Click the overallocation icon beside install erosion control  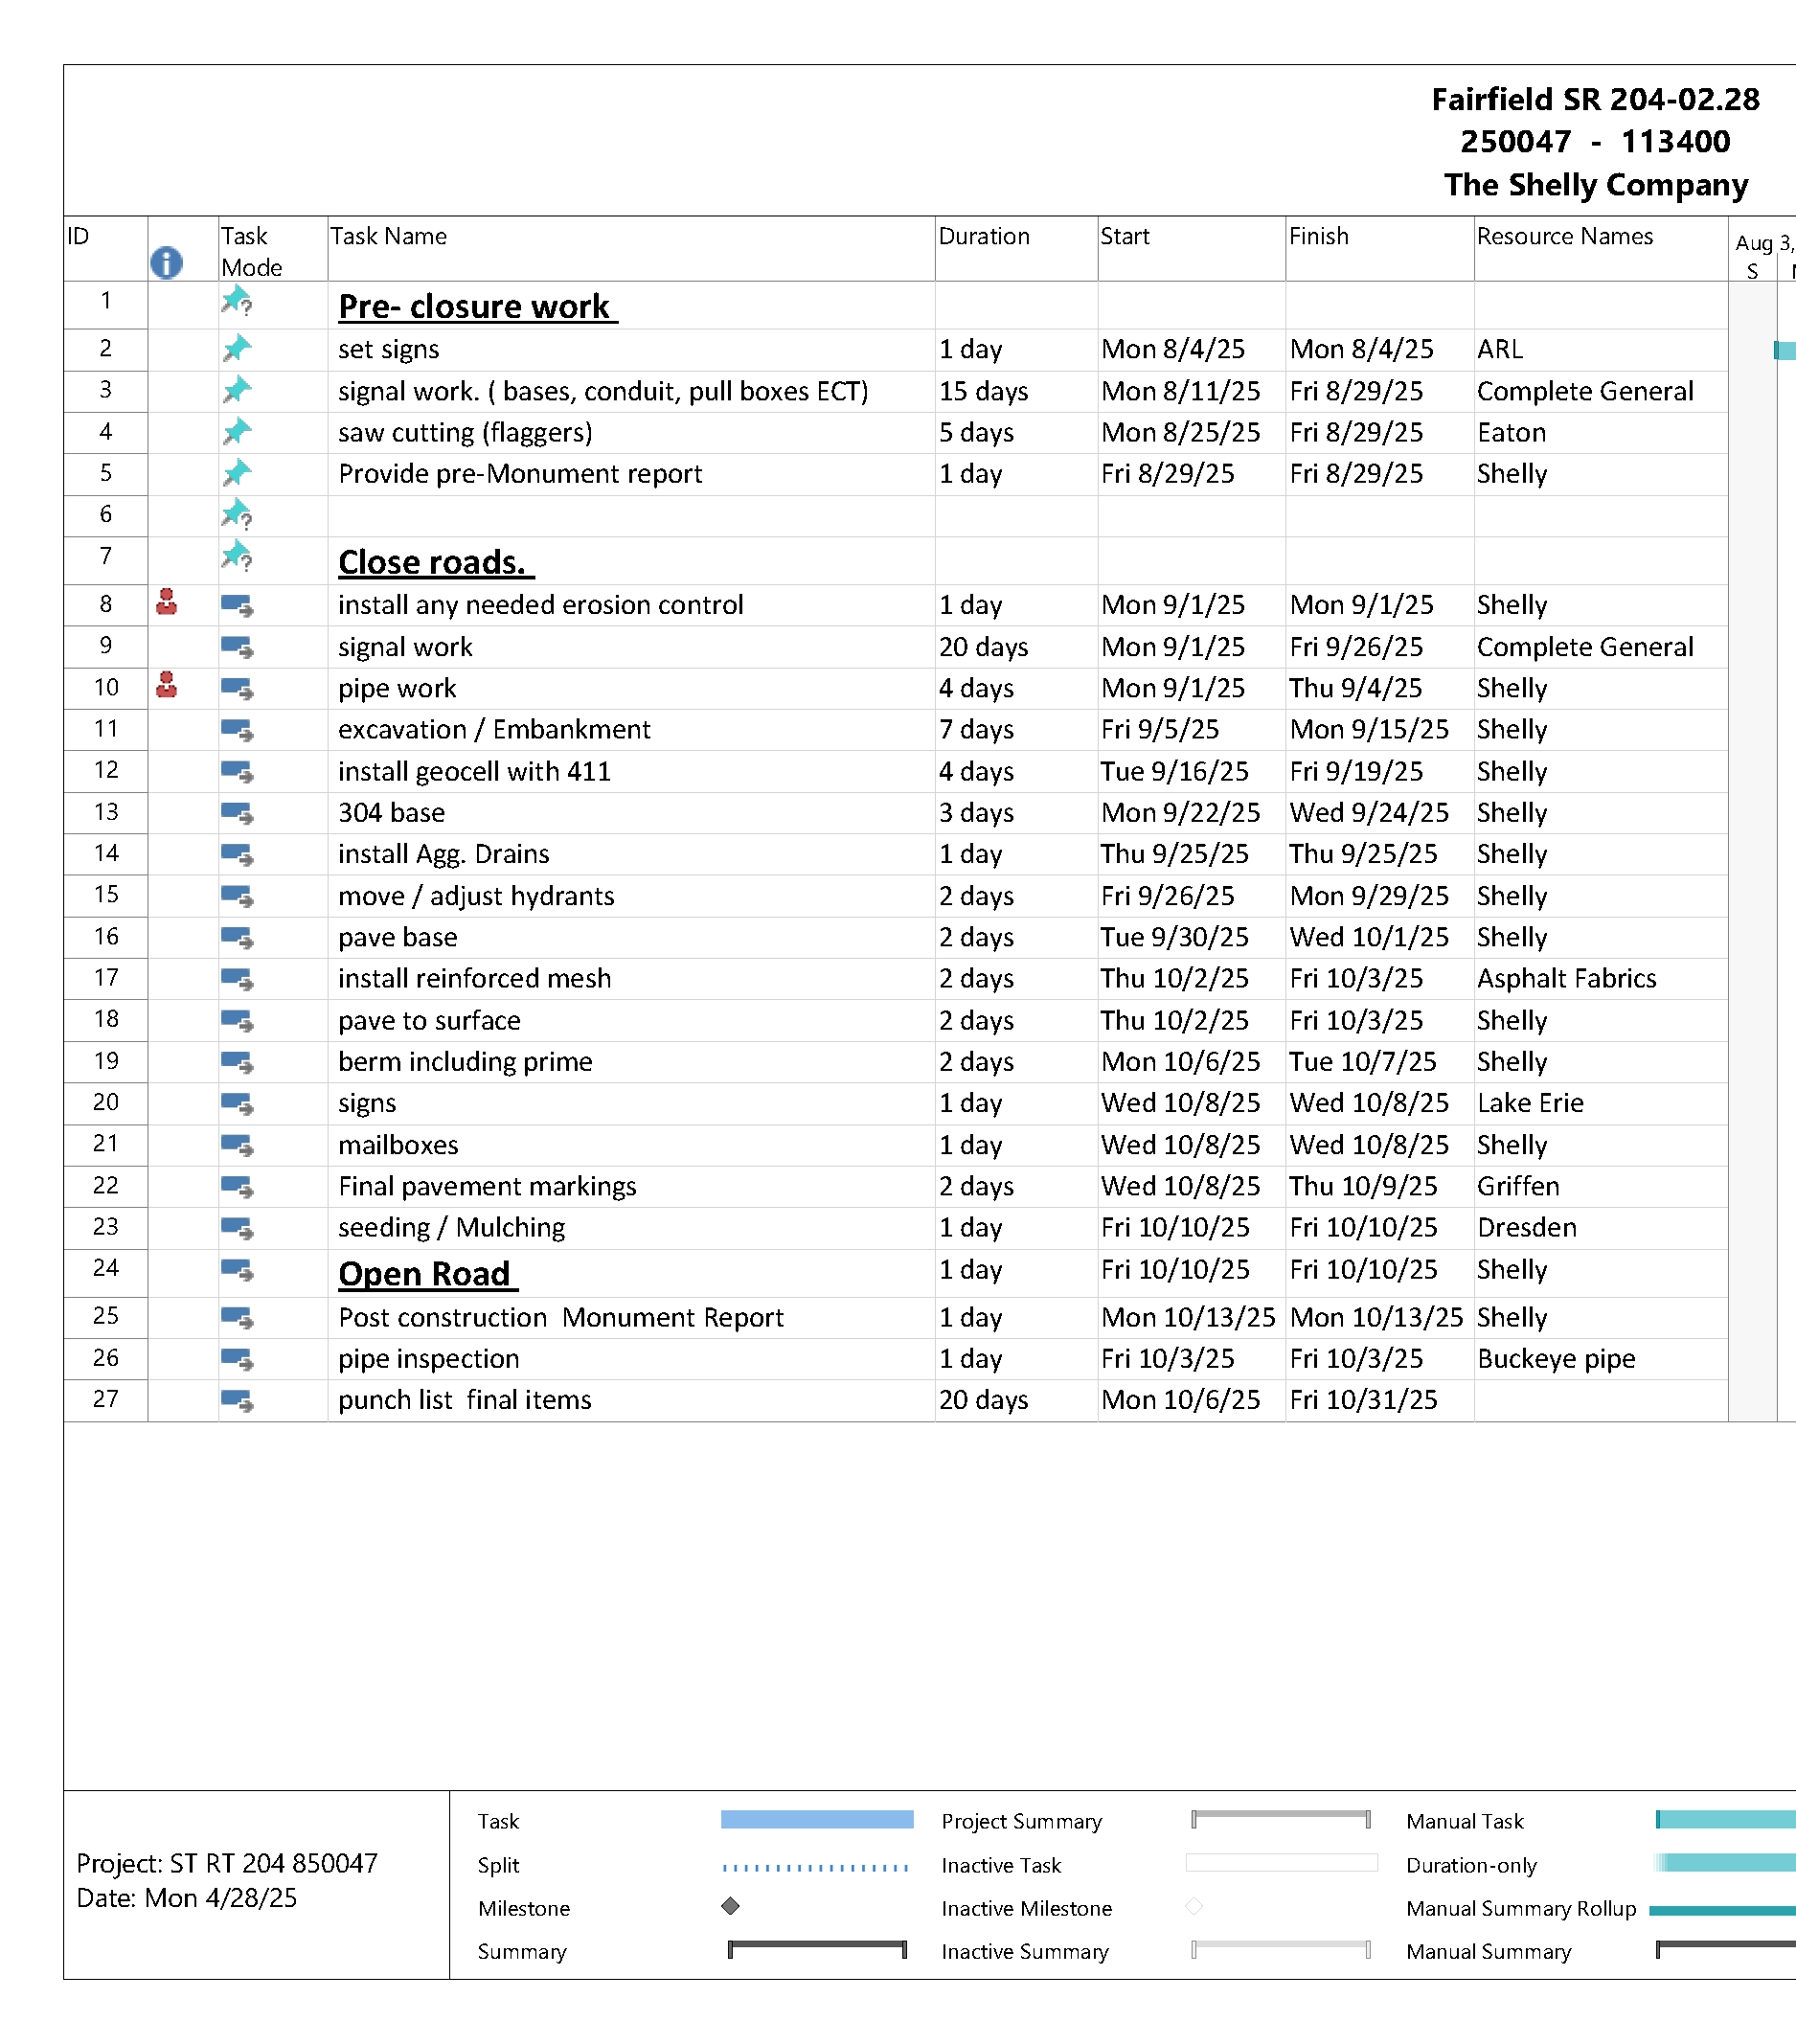(166, 604)
